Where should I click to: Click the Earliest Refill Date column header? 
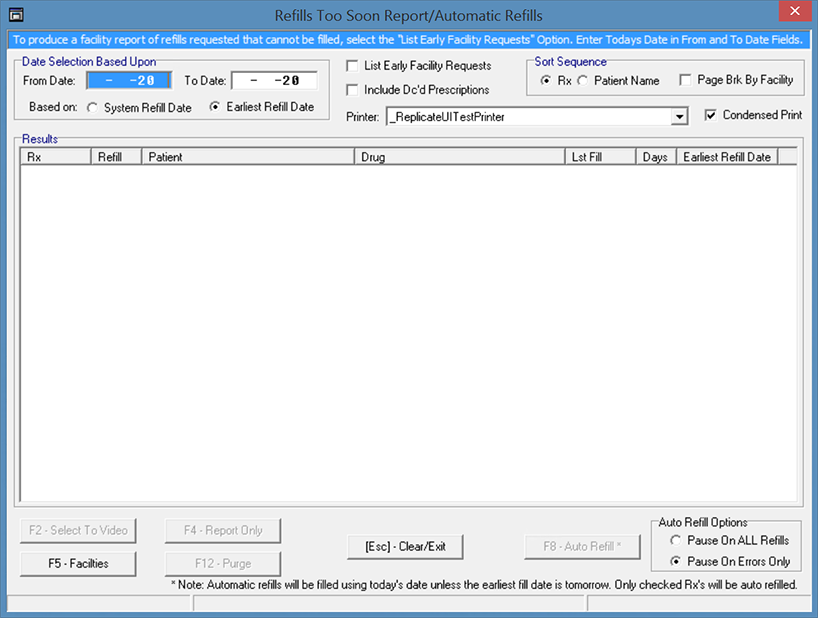pyautogui.click(x=727, y=157)
